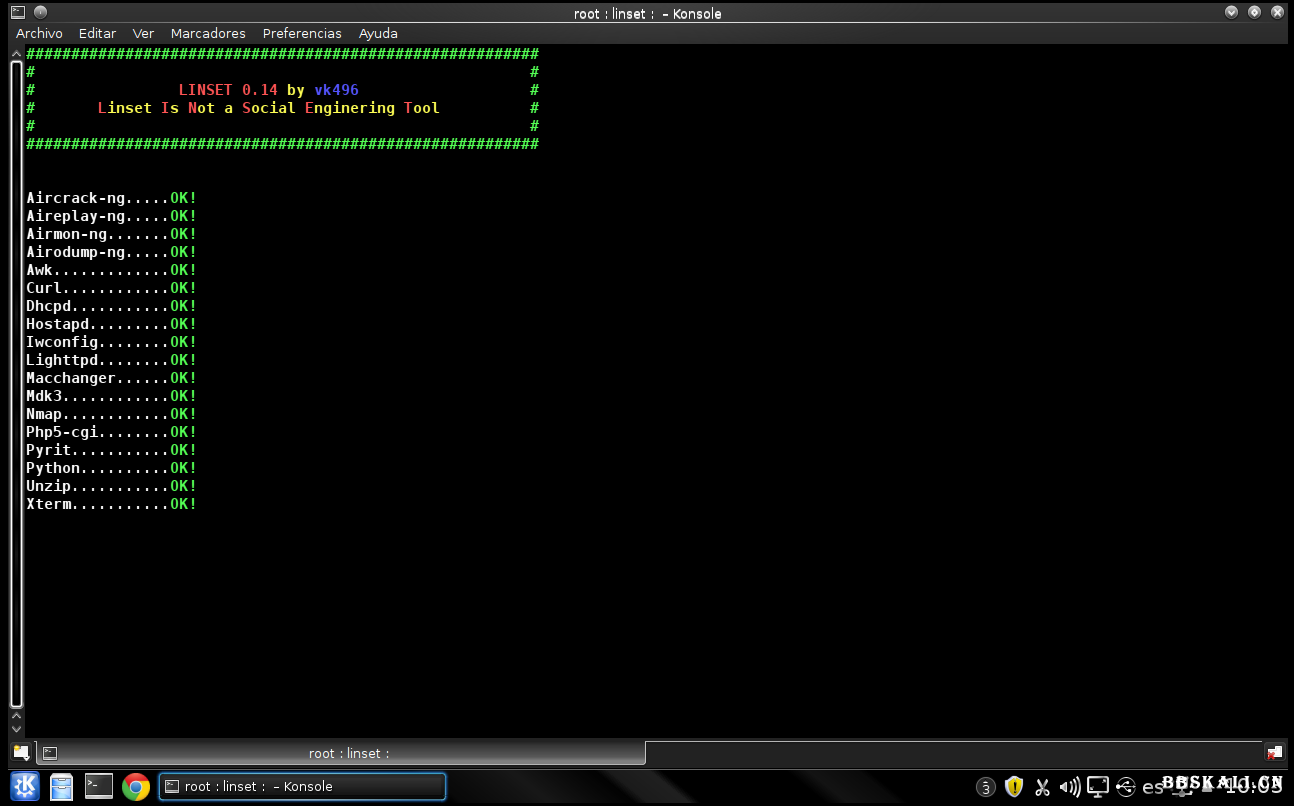Click the terminal launcher icon in taskbar
1294x806 pixels.
(x=99, y=787)
